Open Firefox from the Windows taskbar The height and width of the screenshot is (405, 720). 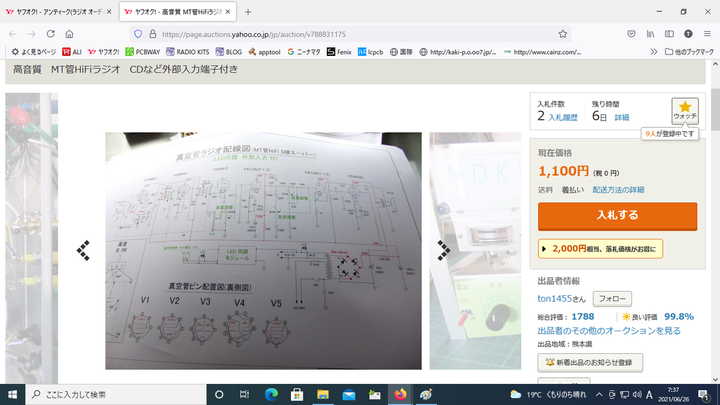click(x=400, y=394)
